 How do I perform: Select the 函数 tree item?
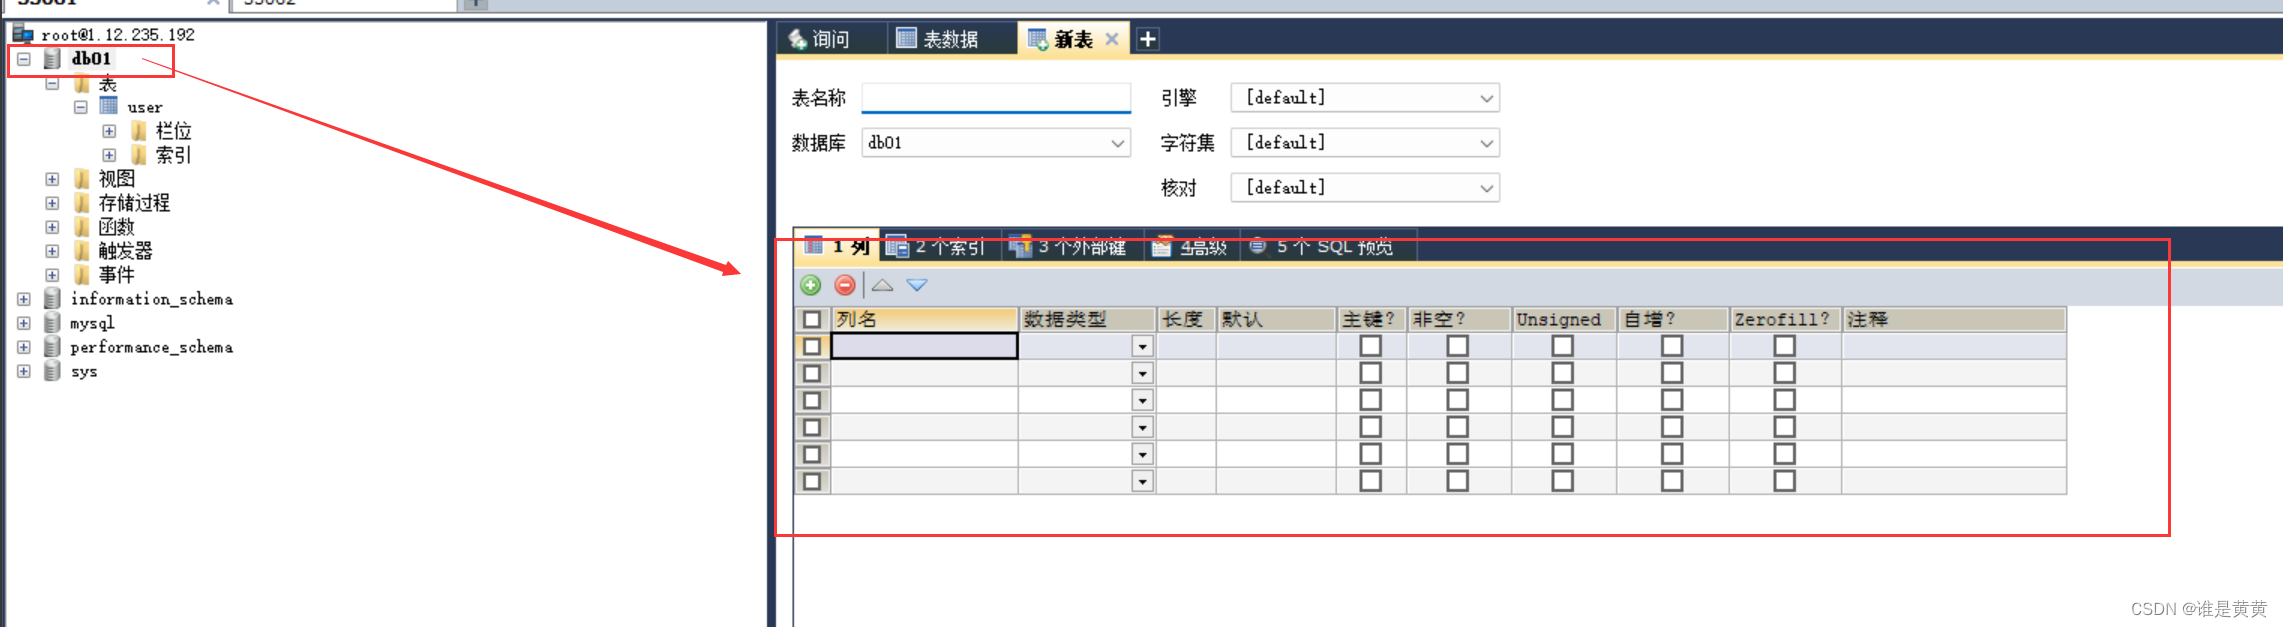[116, 227]
